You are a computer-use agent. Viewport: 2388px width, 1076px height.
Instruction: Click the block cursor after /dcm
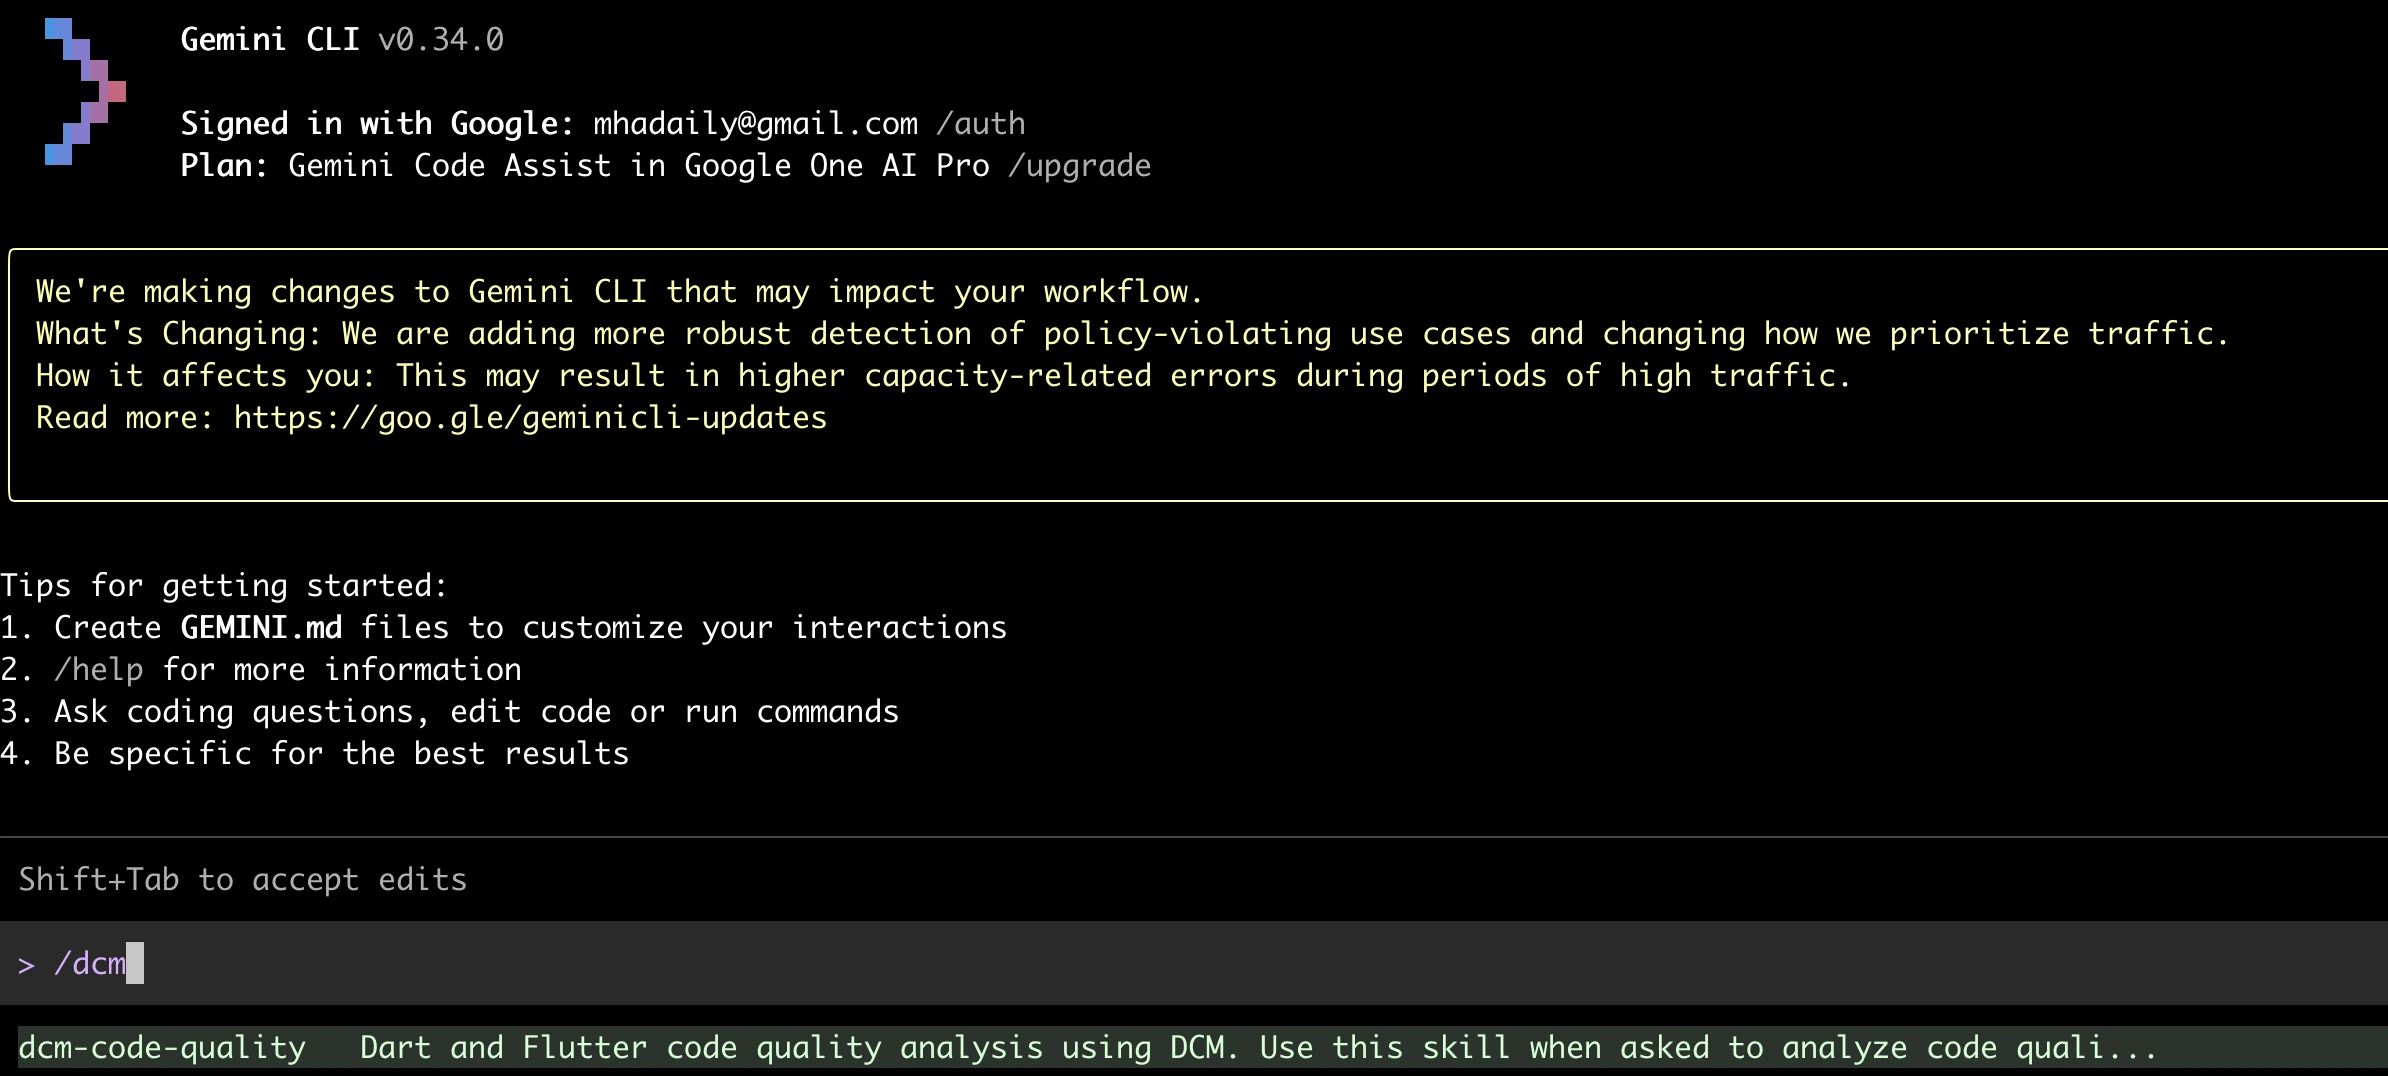pyautogui.click(x=135, y=963)
